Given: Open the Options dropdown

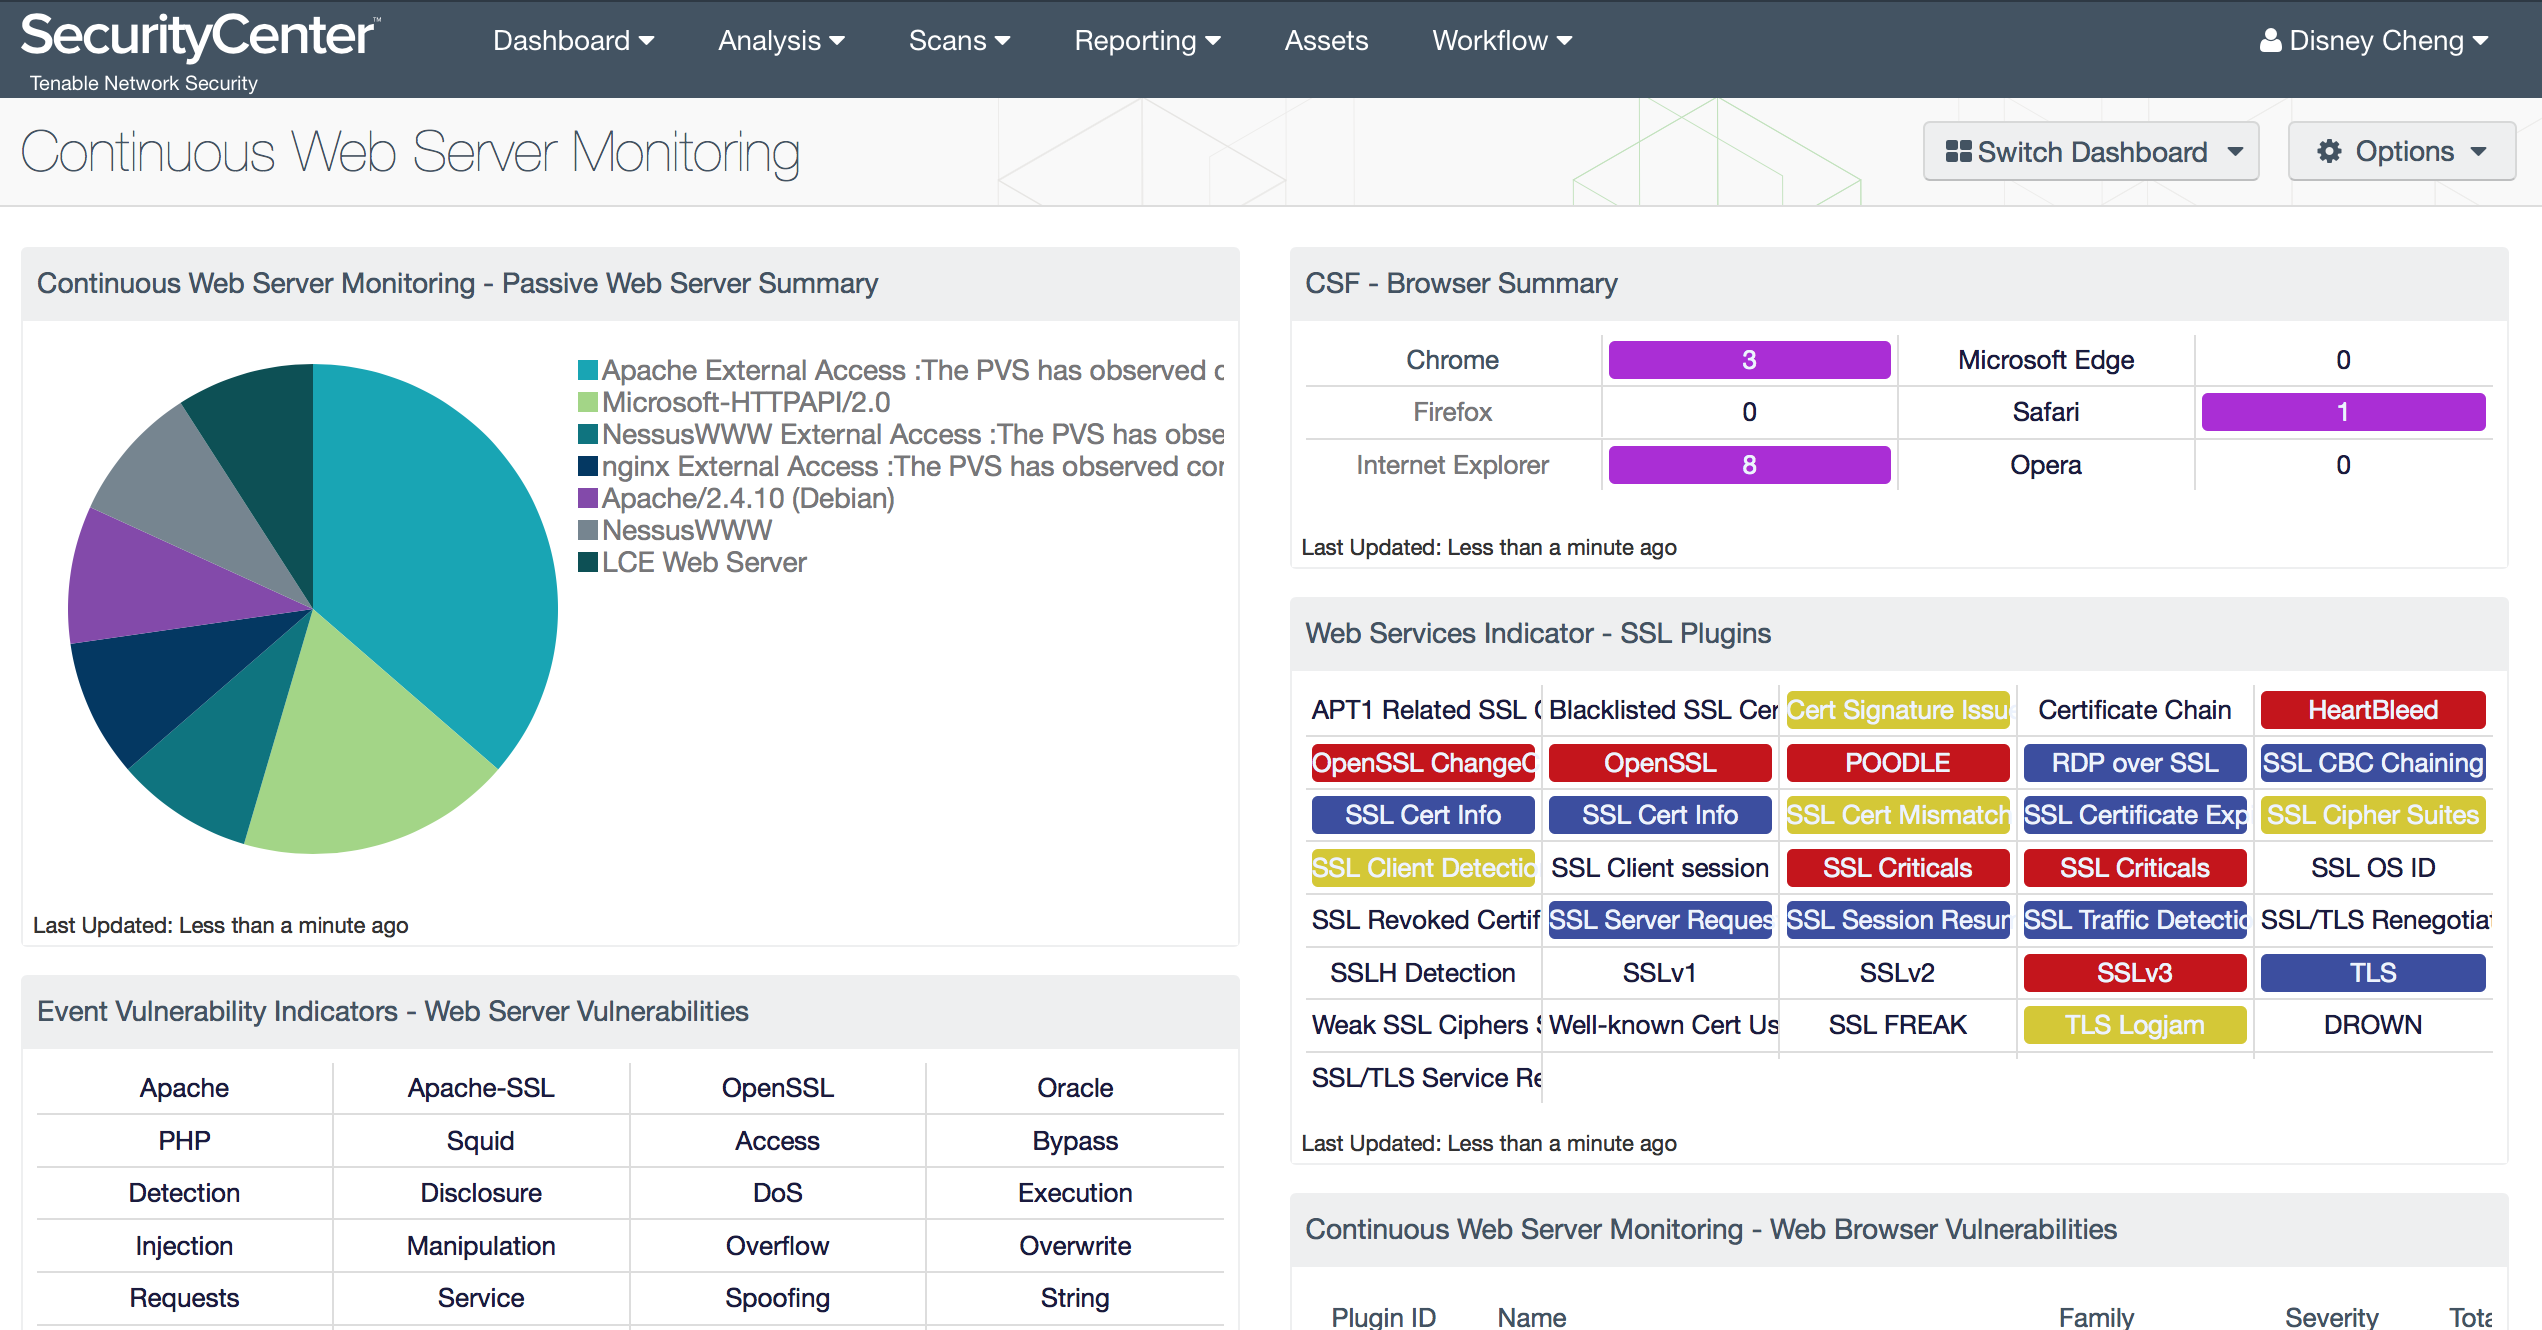Looking at the screenshot, I should click(x=2402, y=152).
